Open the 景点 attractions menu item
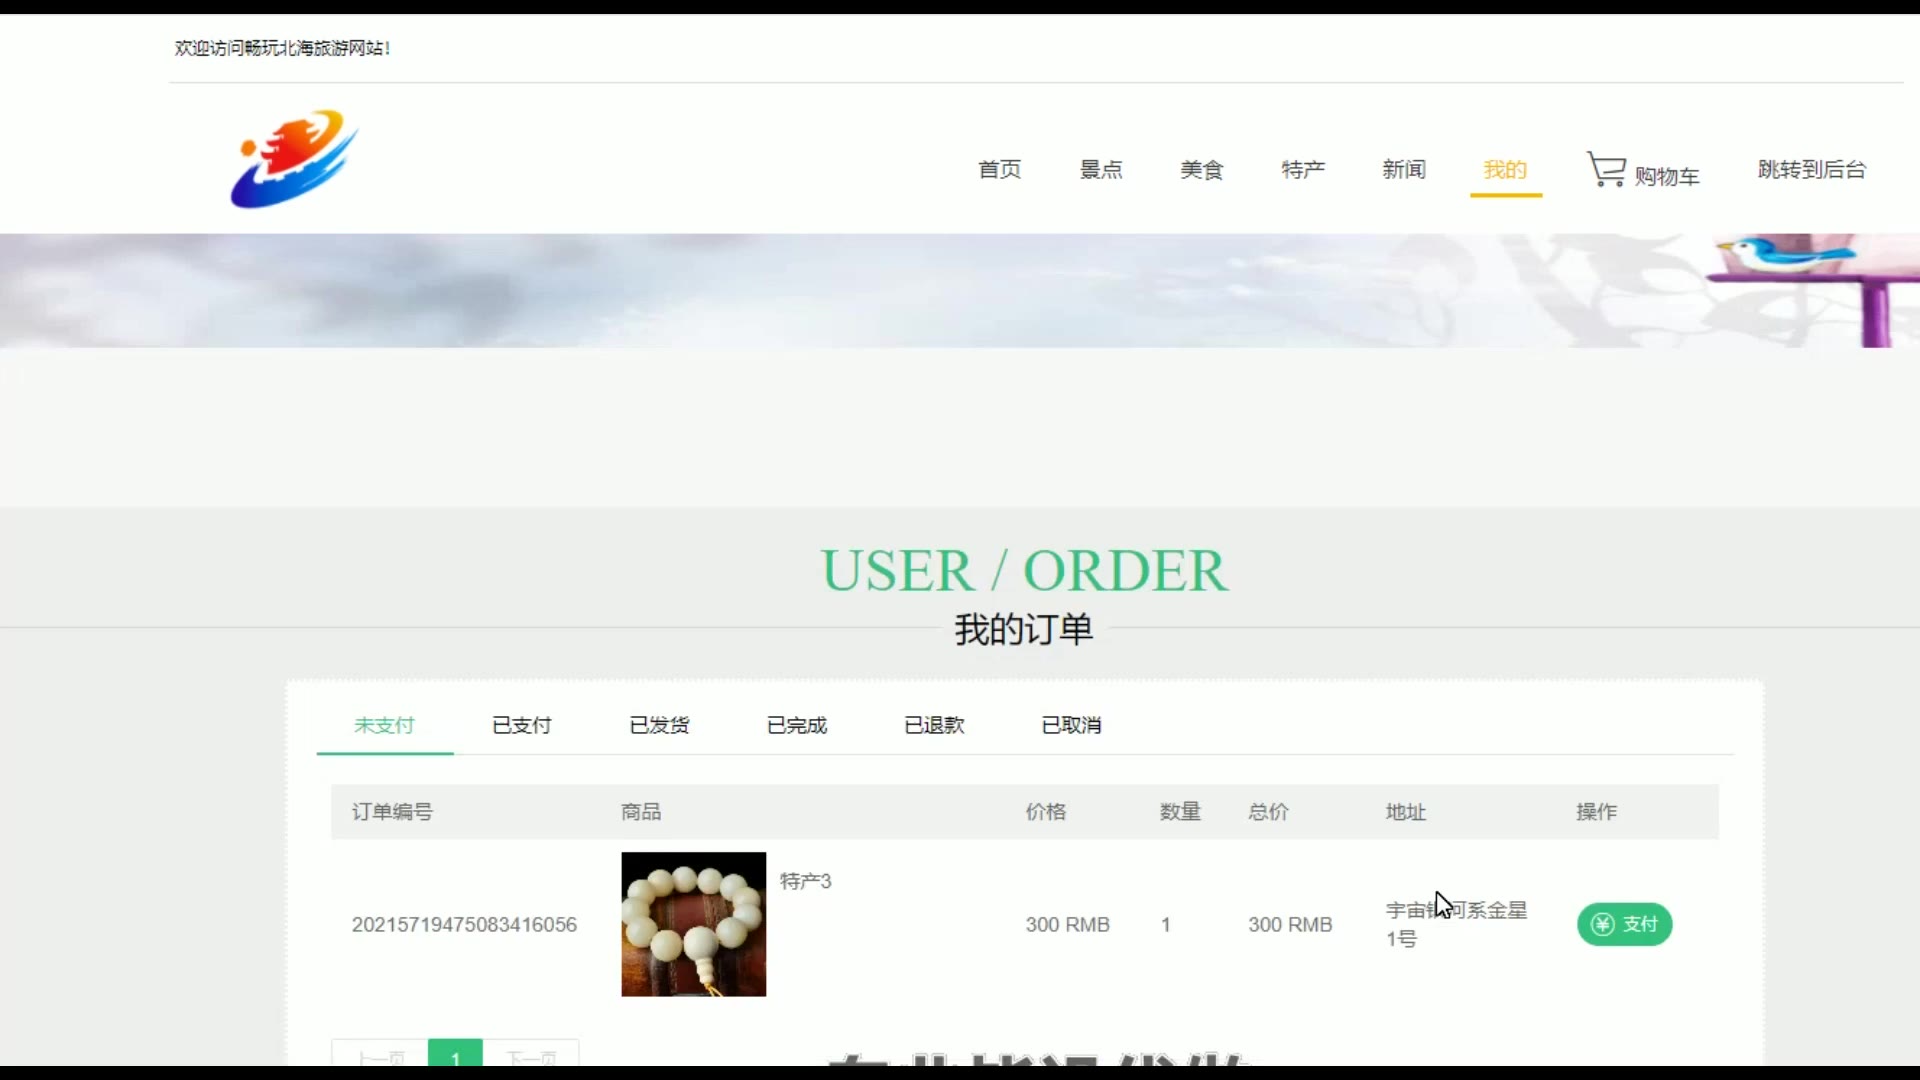1920x1080 pixels. pos(1100,170)
